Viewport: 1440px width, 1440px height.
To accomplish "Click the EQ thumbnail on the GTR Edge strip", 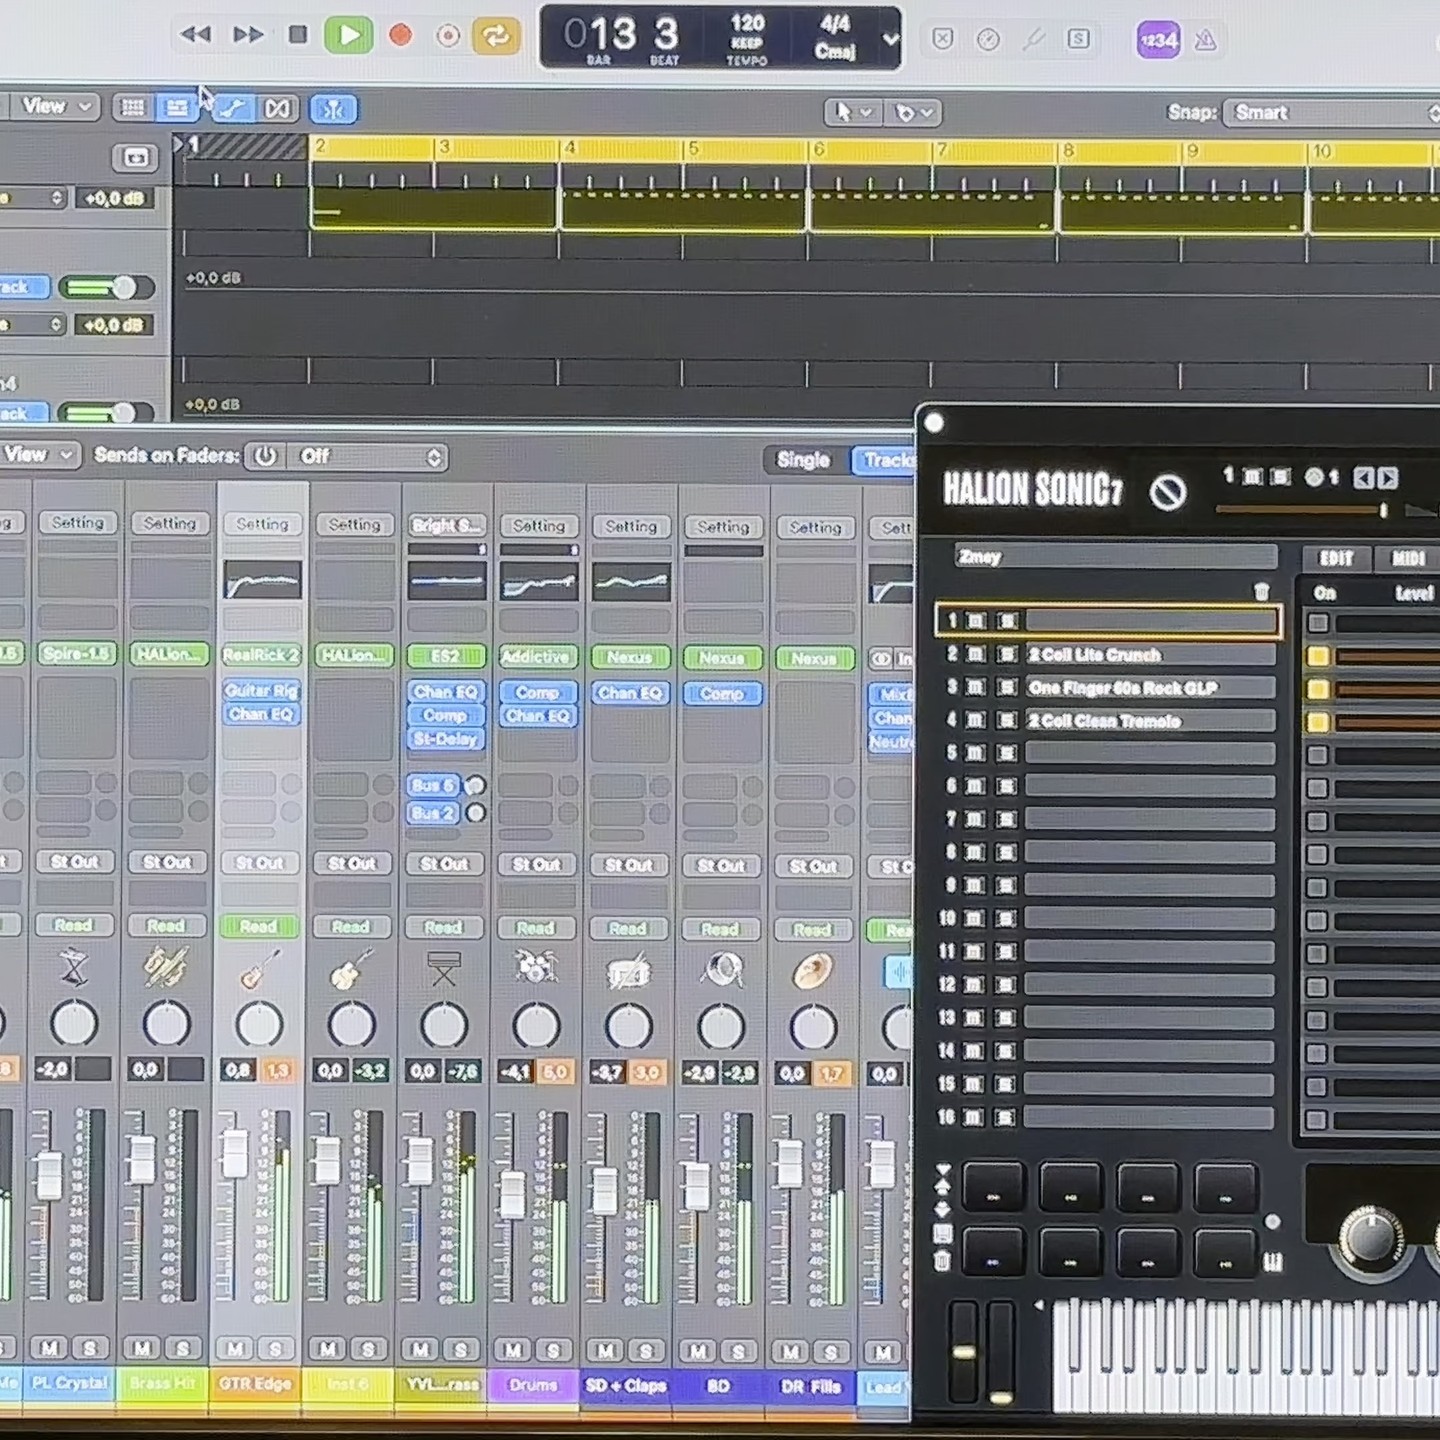I will click(x=262, y=580).
